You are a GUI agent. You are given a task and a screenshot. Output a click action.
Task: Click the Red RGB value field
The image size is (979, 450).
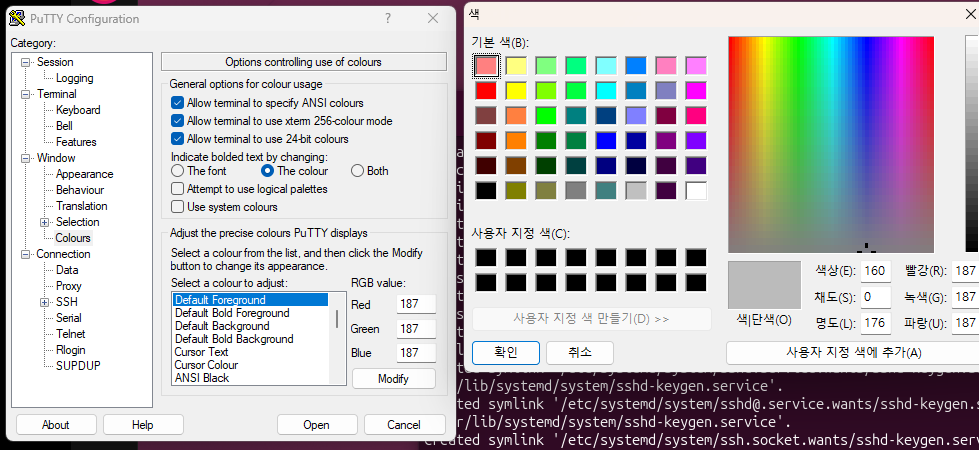tap(416, 305)
